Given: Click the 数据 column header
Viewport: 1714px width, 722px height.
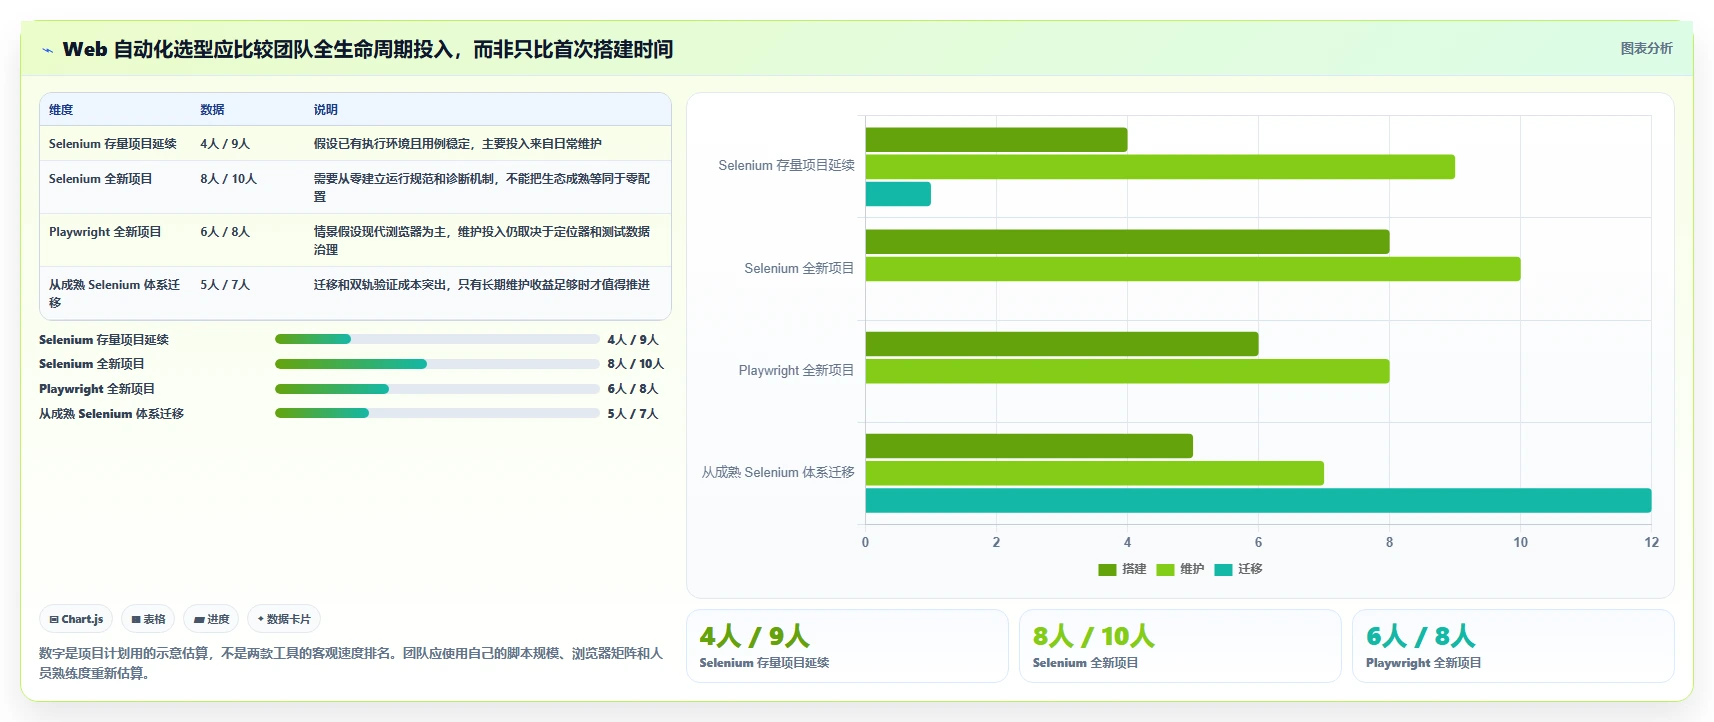Looking at the screenshot, I should (x=212, y=110).
